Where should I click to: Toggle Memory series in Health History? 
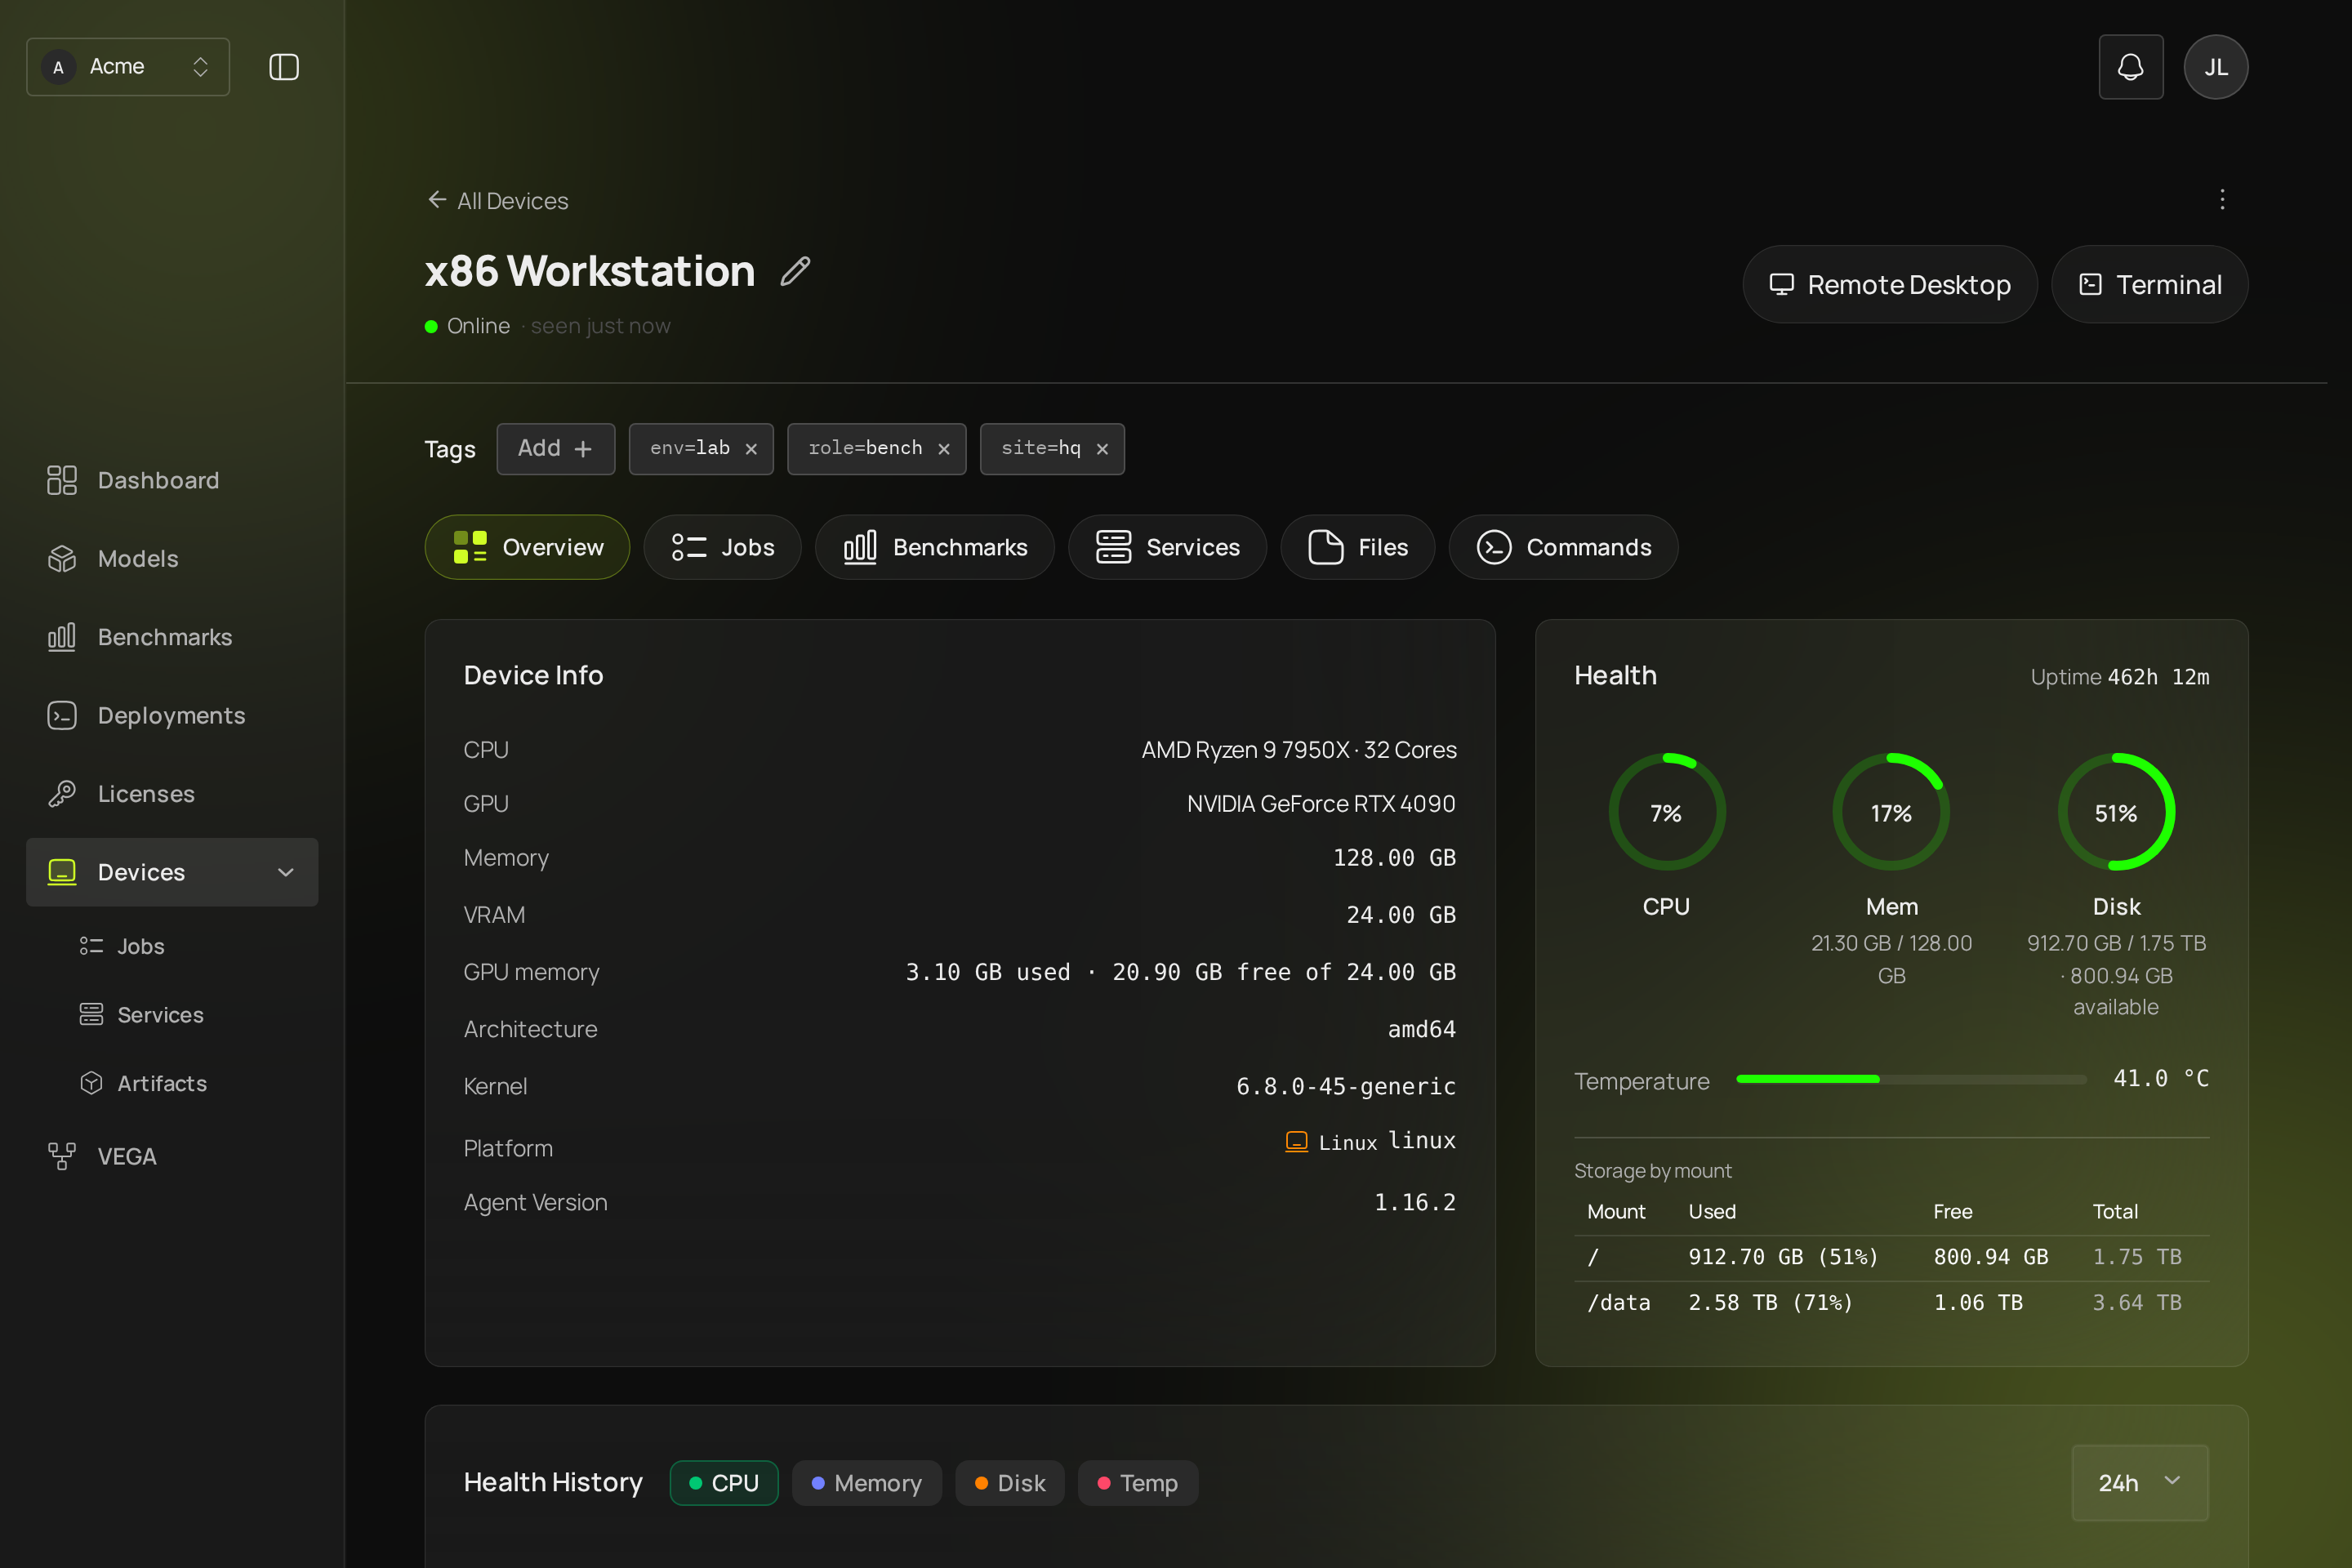(866, 1483)
